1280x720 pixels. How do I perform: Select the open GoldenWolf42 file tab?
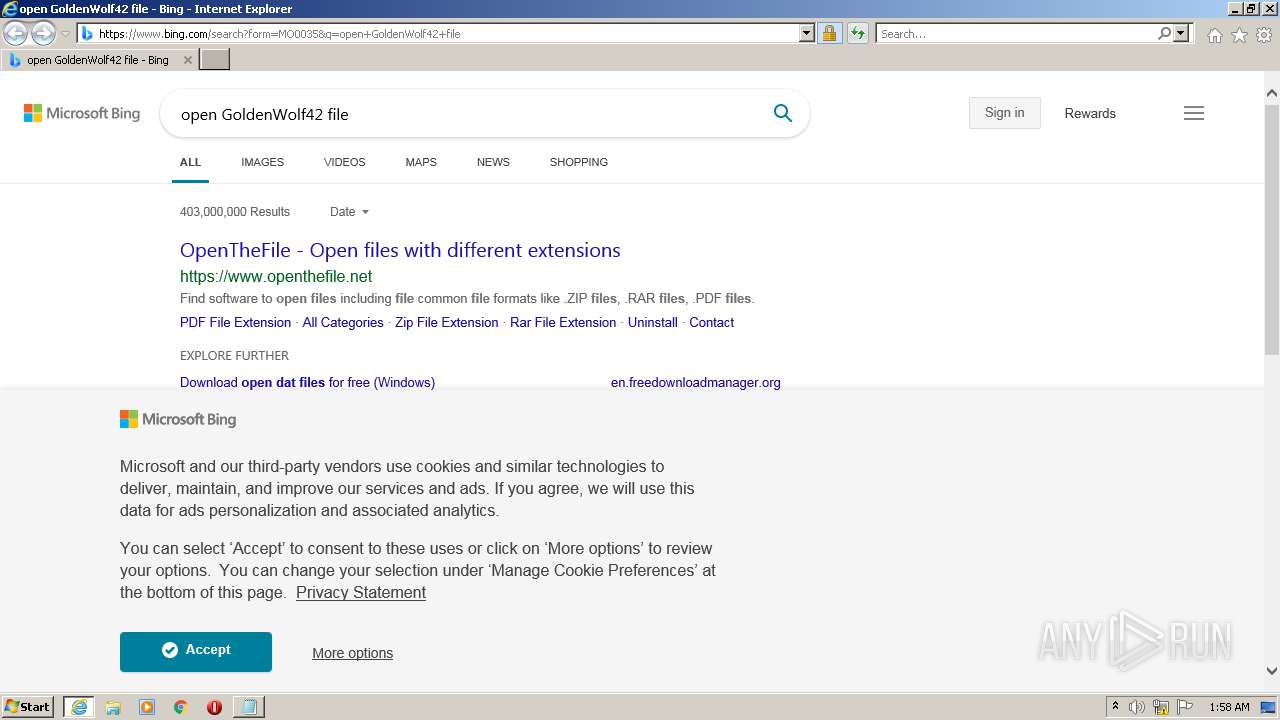(x=98, y=60)
